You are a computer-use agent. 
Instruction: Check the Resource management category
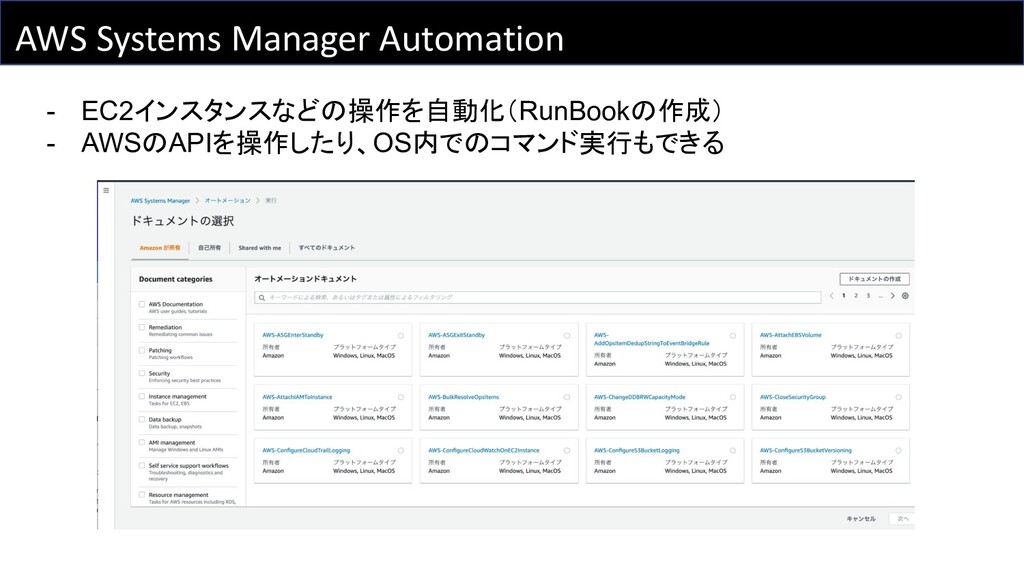142,495
